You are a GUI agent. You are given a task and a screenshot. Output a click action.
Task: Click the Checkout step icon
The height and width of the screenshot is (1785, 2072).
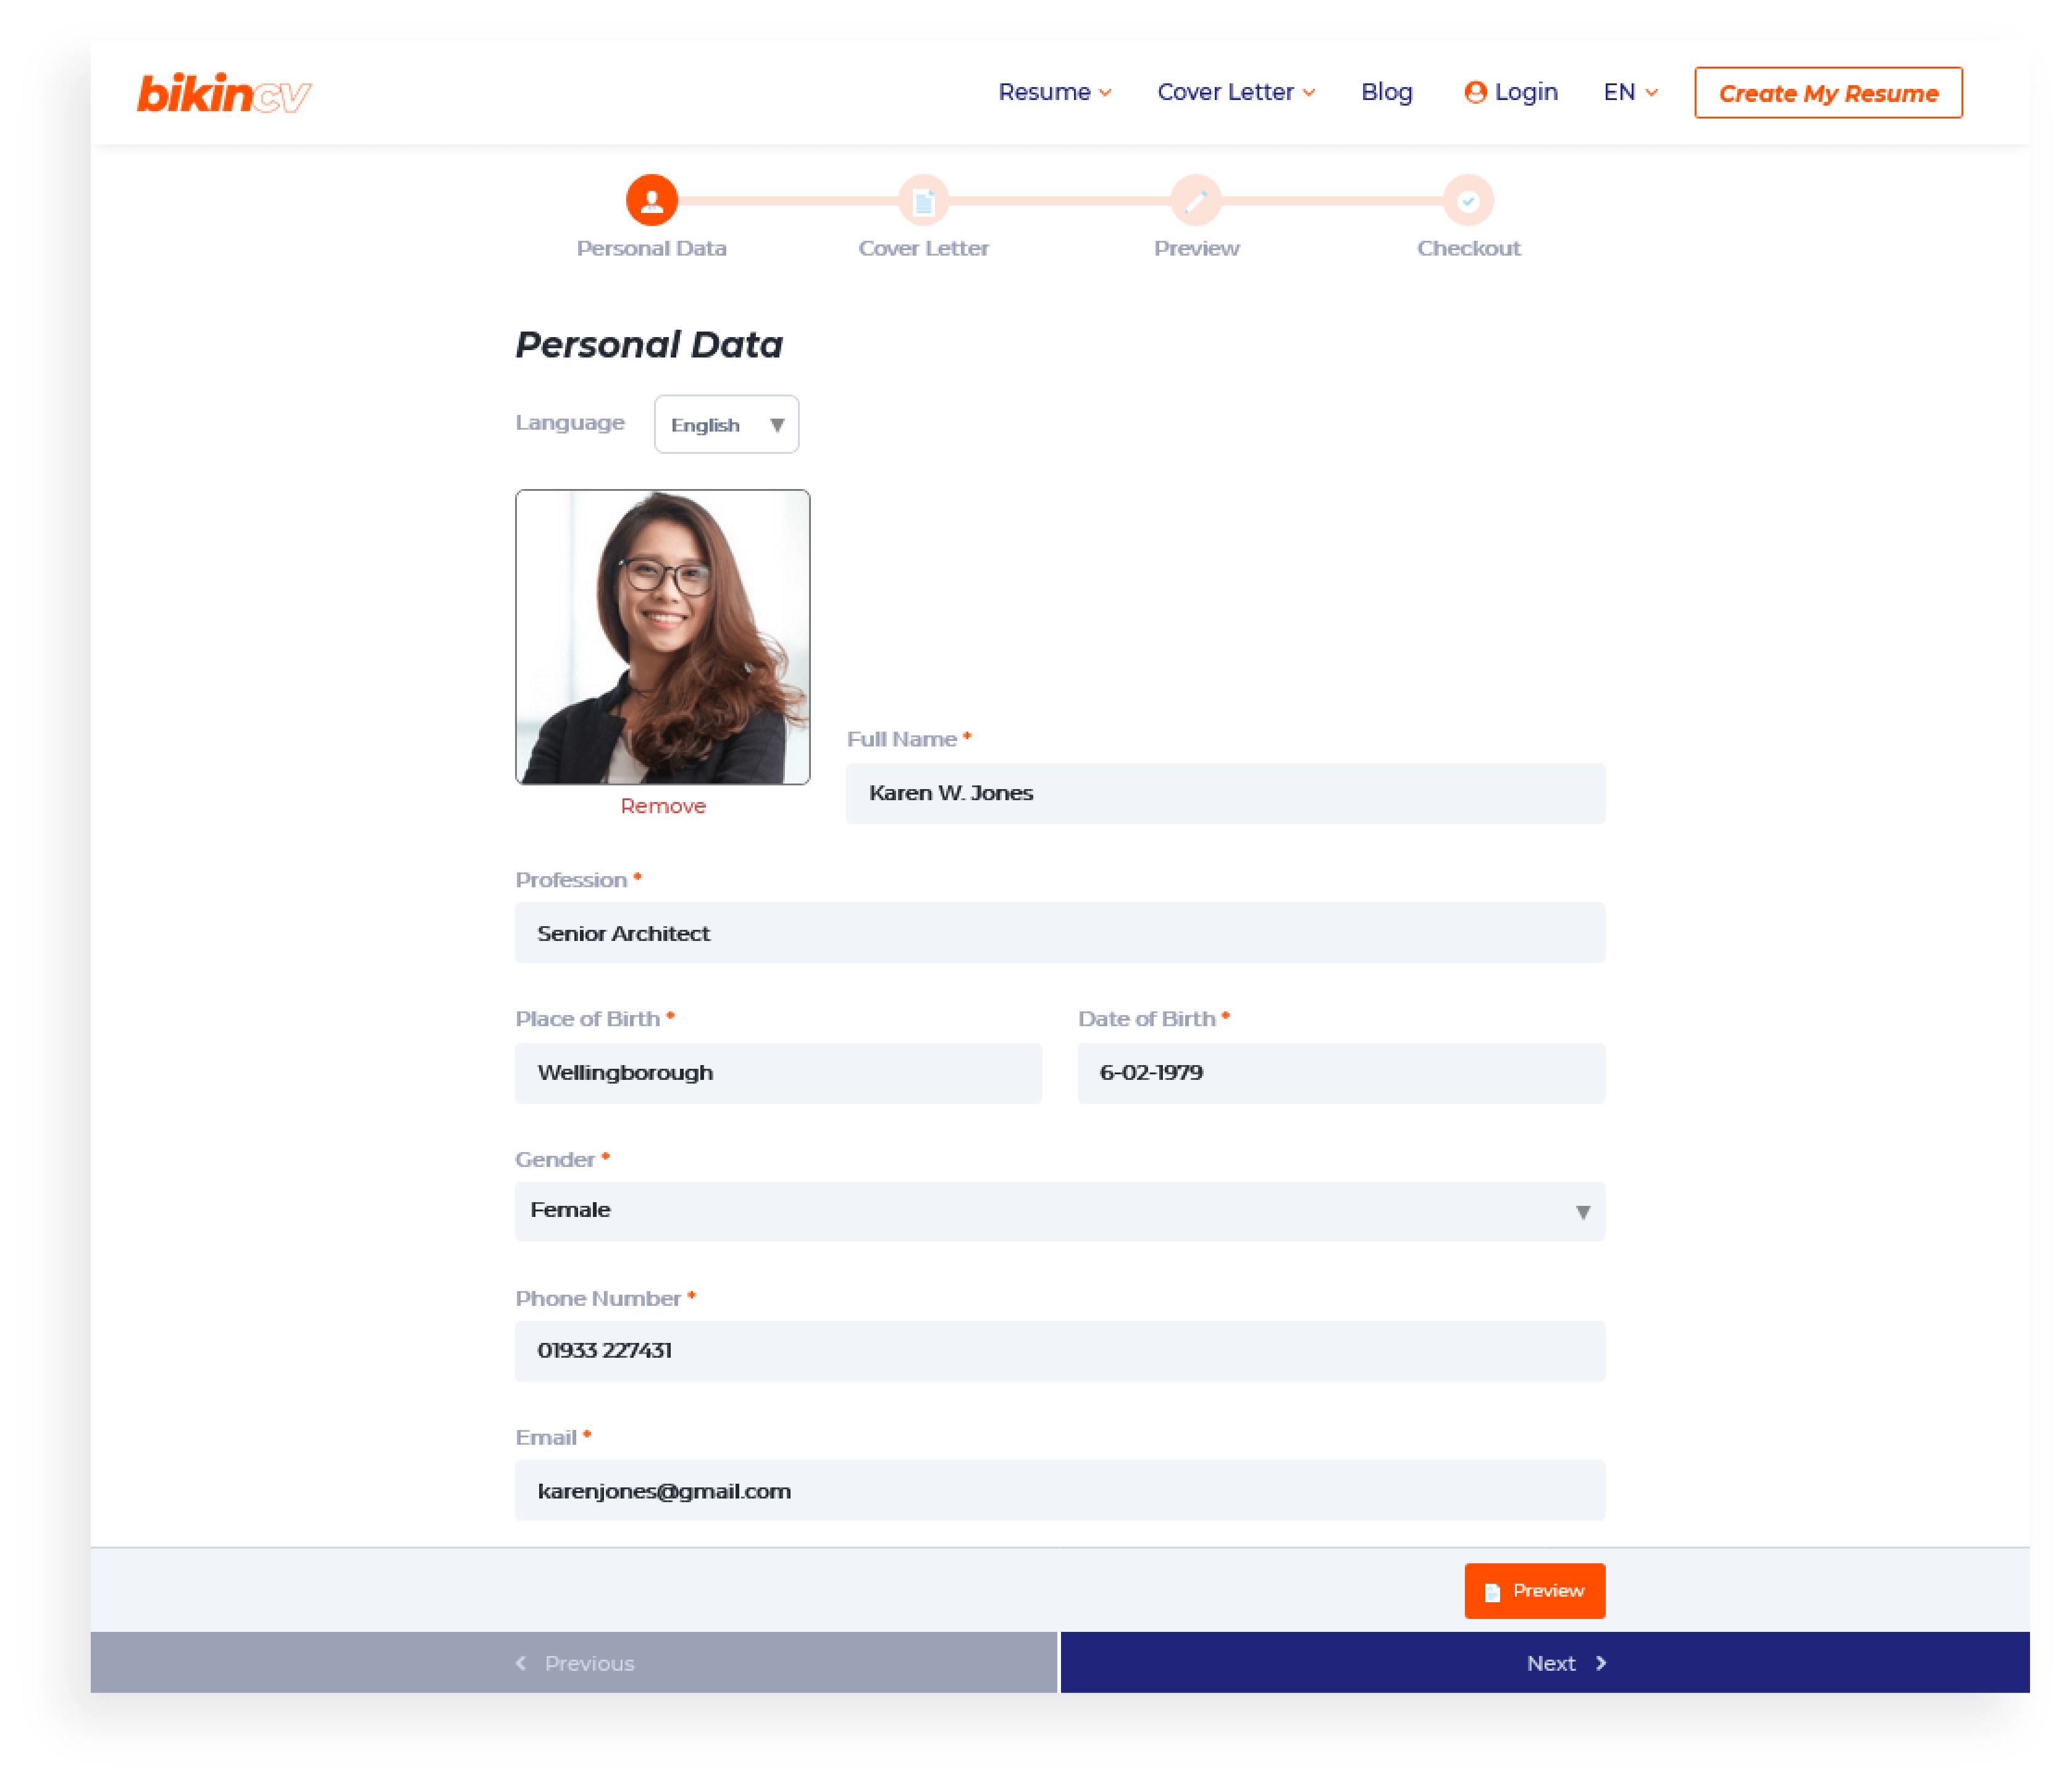[x=1467, y=199]
